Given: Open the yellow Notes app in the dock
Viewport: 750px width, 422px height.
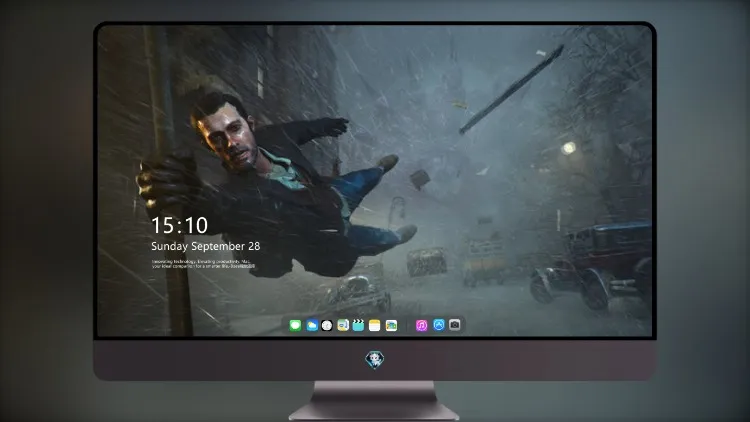Looking at the screenshot, I should pyautogui.click(x=375, y=325).
